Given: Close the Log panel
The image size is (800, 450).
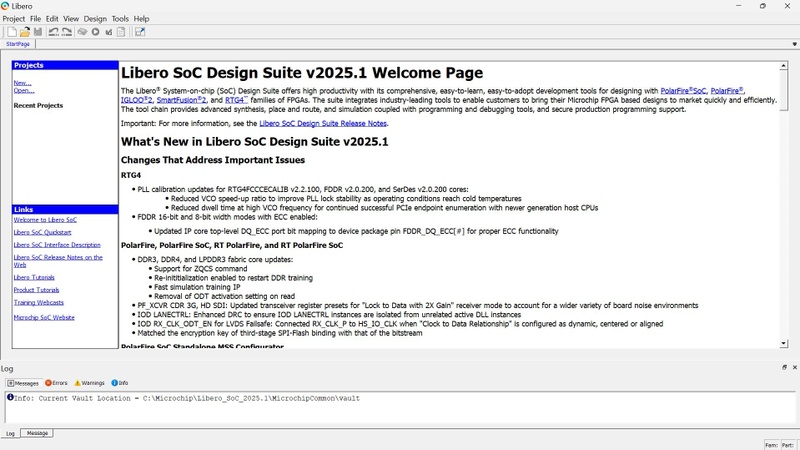Looking at the screenshot, I should (x=794, y=367).
